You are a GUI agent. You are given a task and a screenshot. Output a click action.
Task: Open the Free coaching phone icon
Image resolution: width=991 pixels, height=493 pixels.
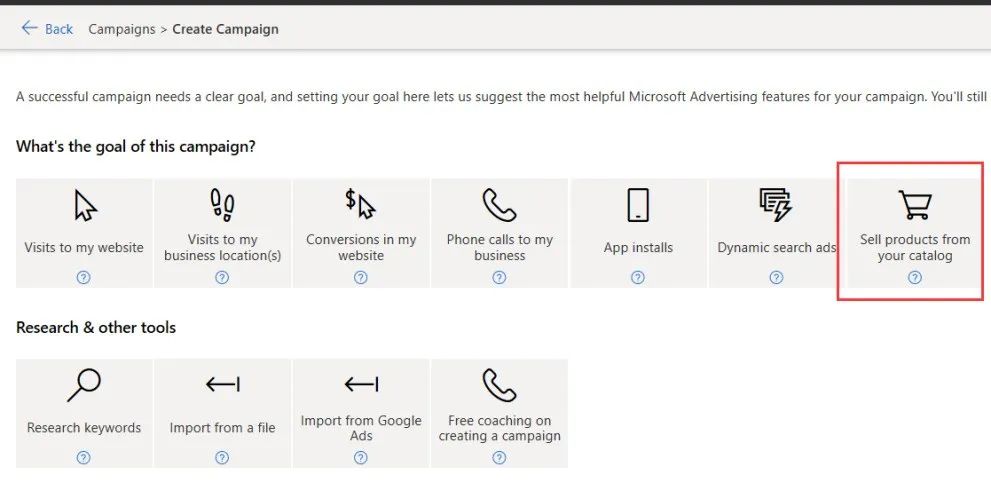pos(499,386)
